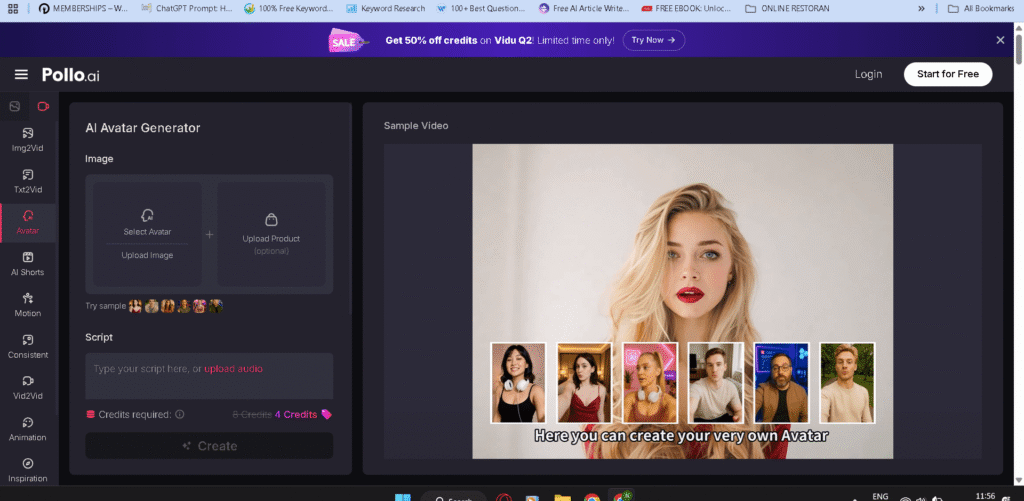
Task: Click the Motion tool icon
Action: 27,304
